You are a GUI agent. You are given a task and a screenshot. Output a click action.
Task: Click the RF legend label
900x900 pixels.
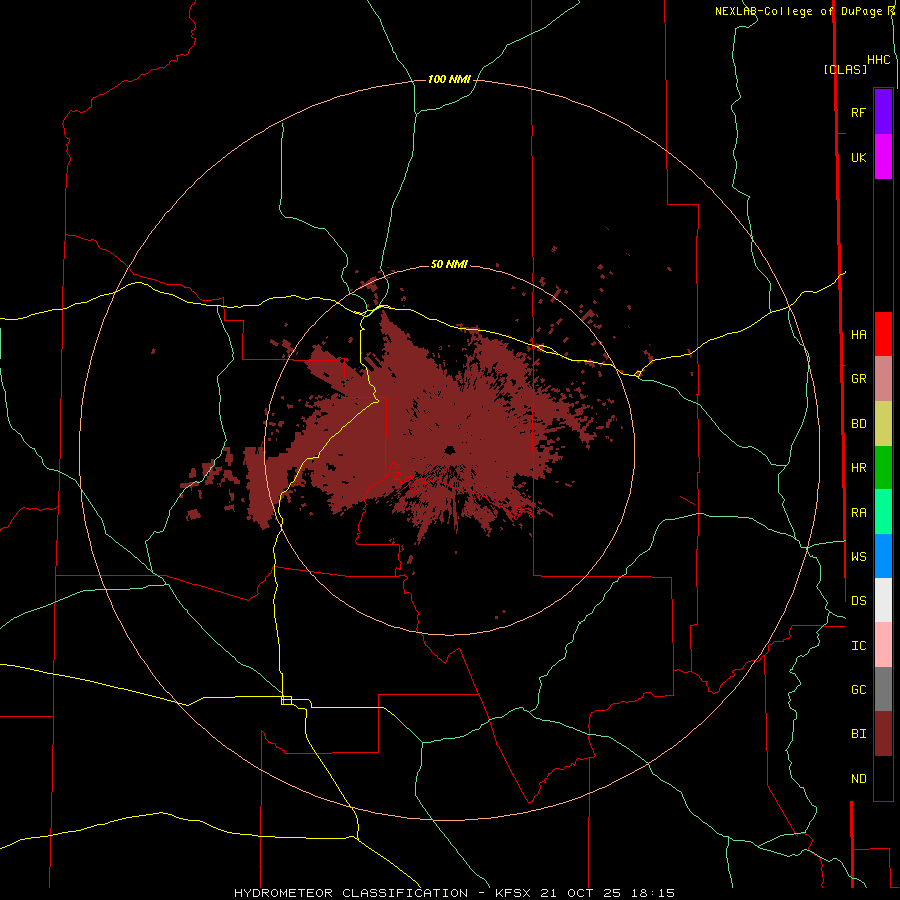click(859, 112)
